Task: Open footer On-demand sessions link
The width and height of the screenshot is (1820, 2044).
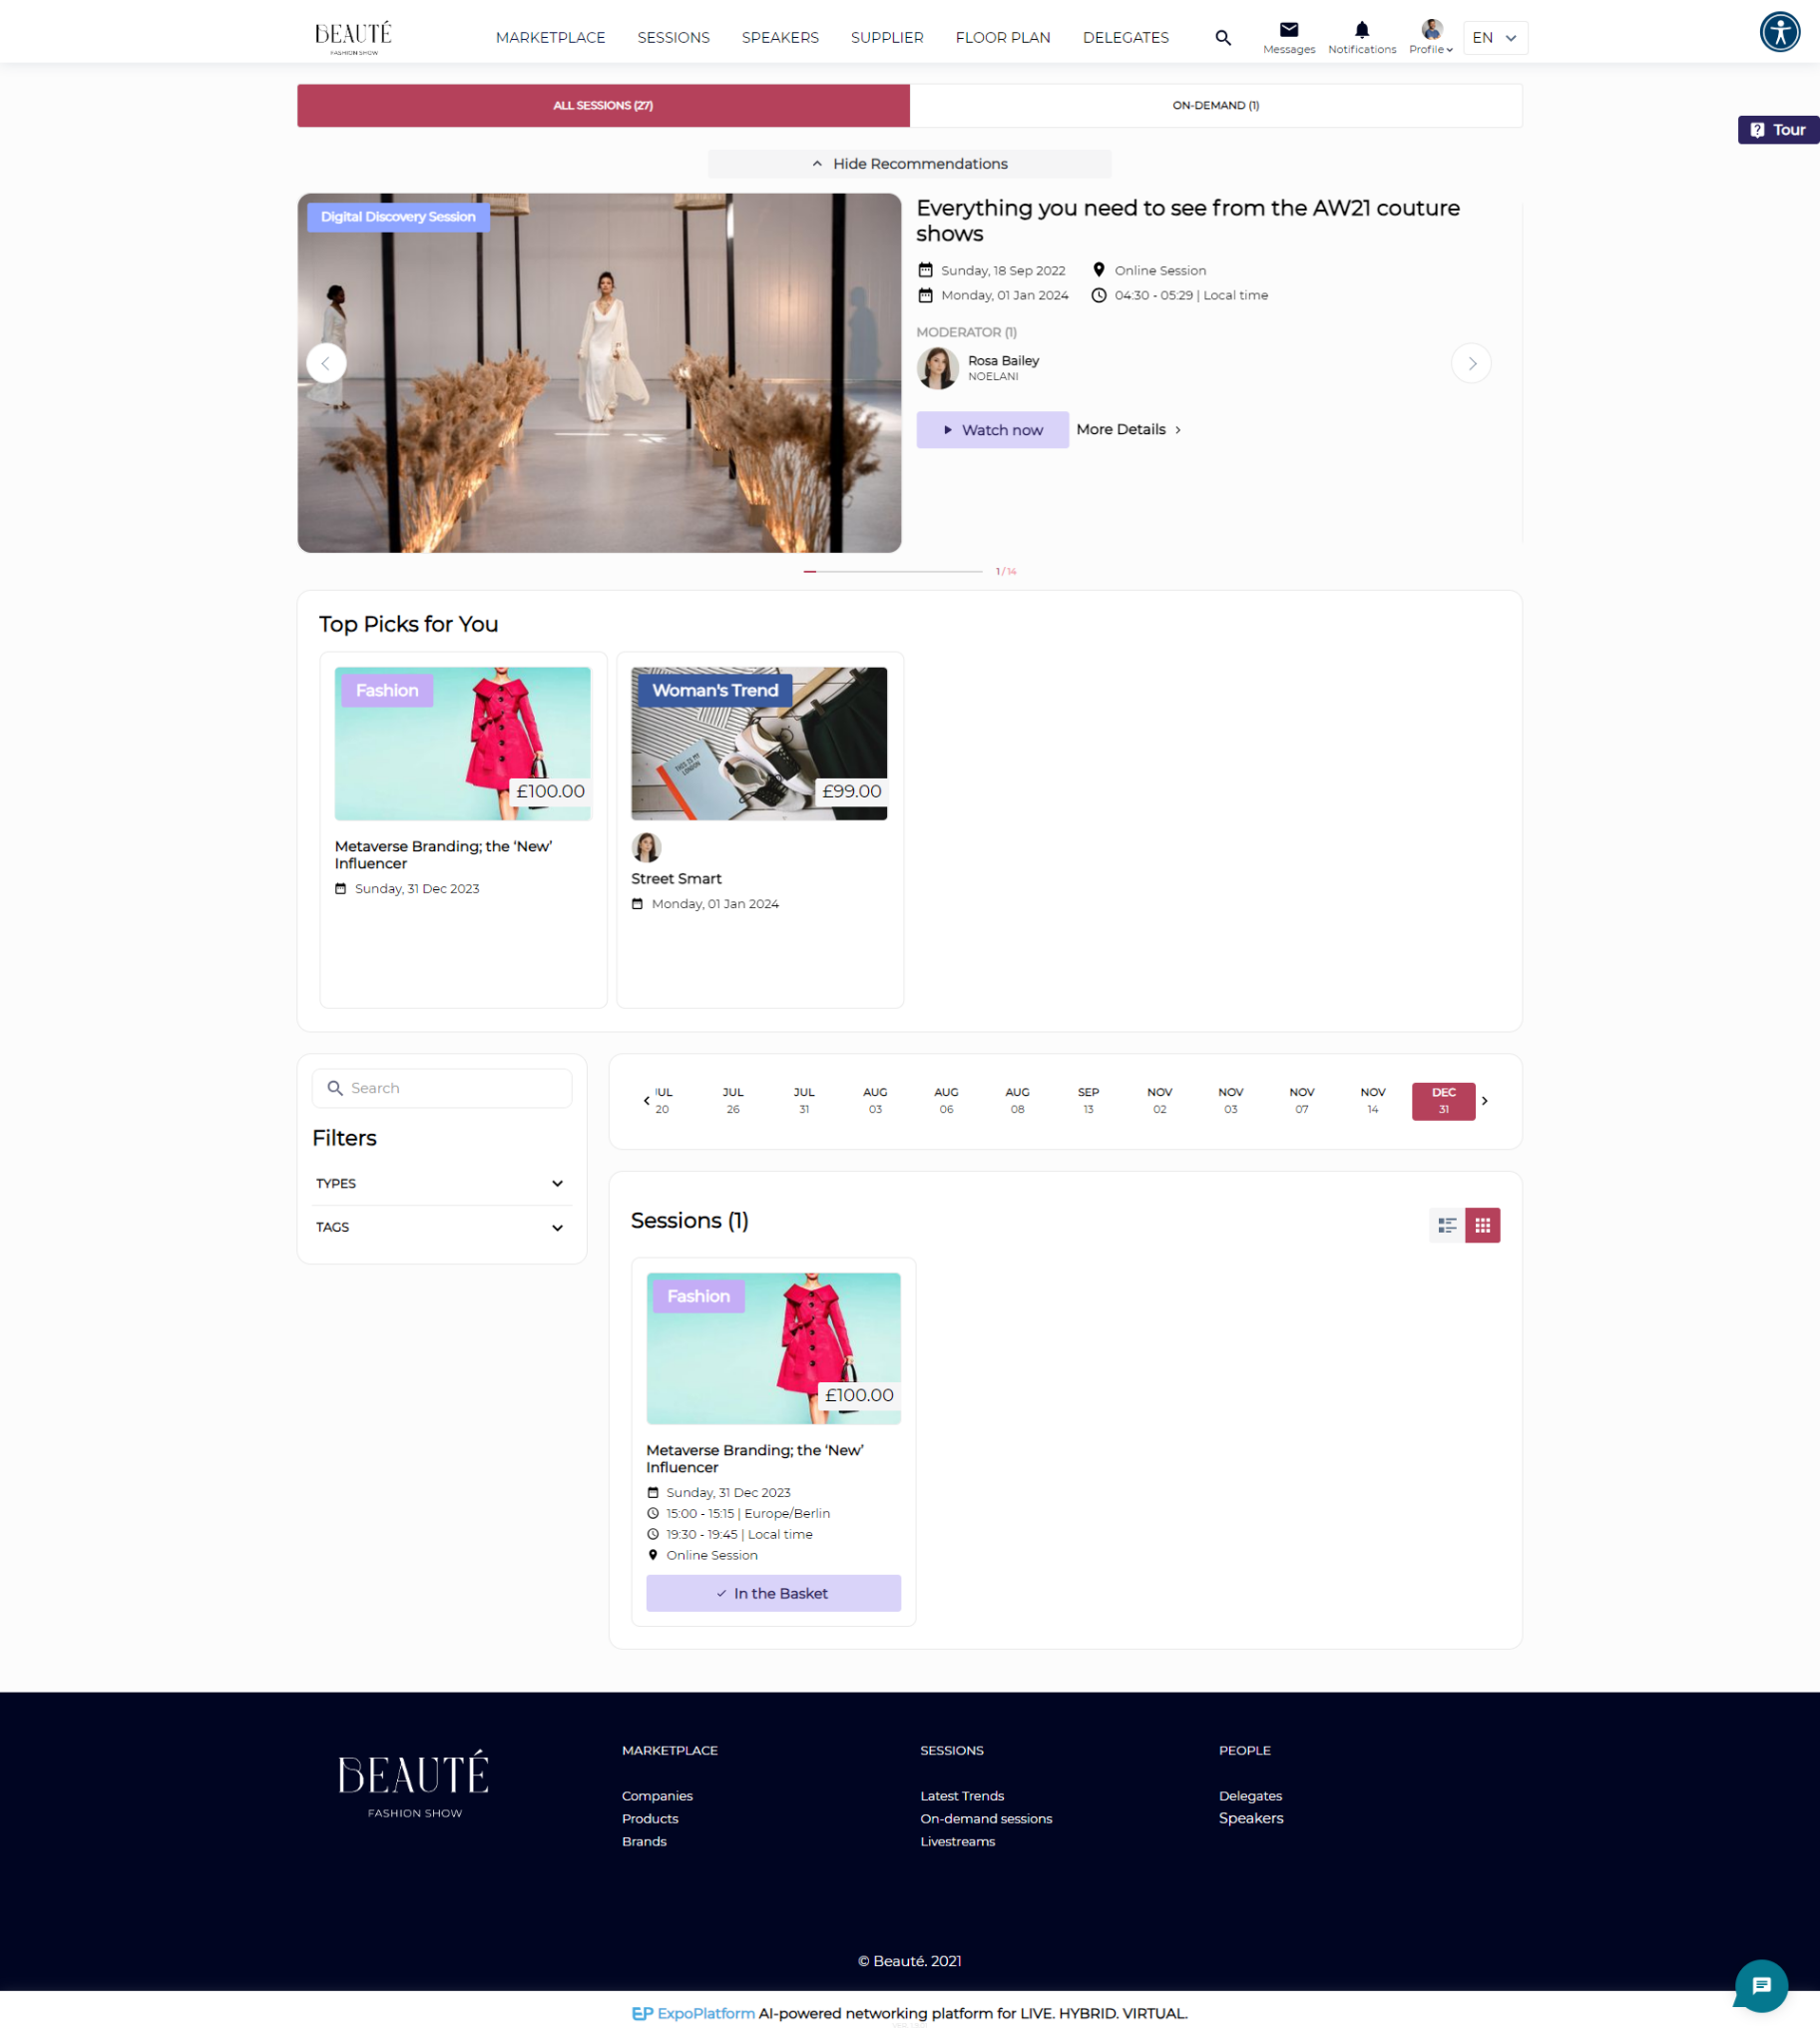Action: (986, 1819)
